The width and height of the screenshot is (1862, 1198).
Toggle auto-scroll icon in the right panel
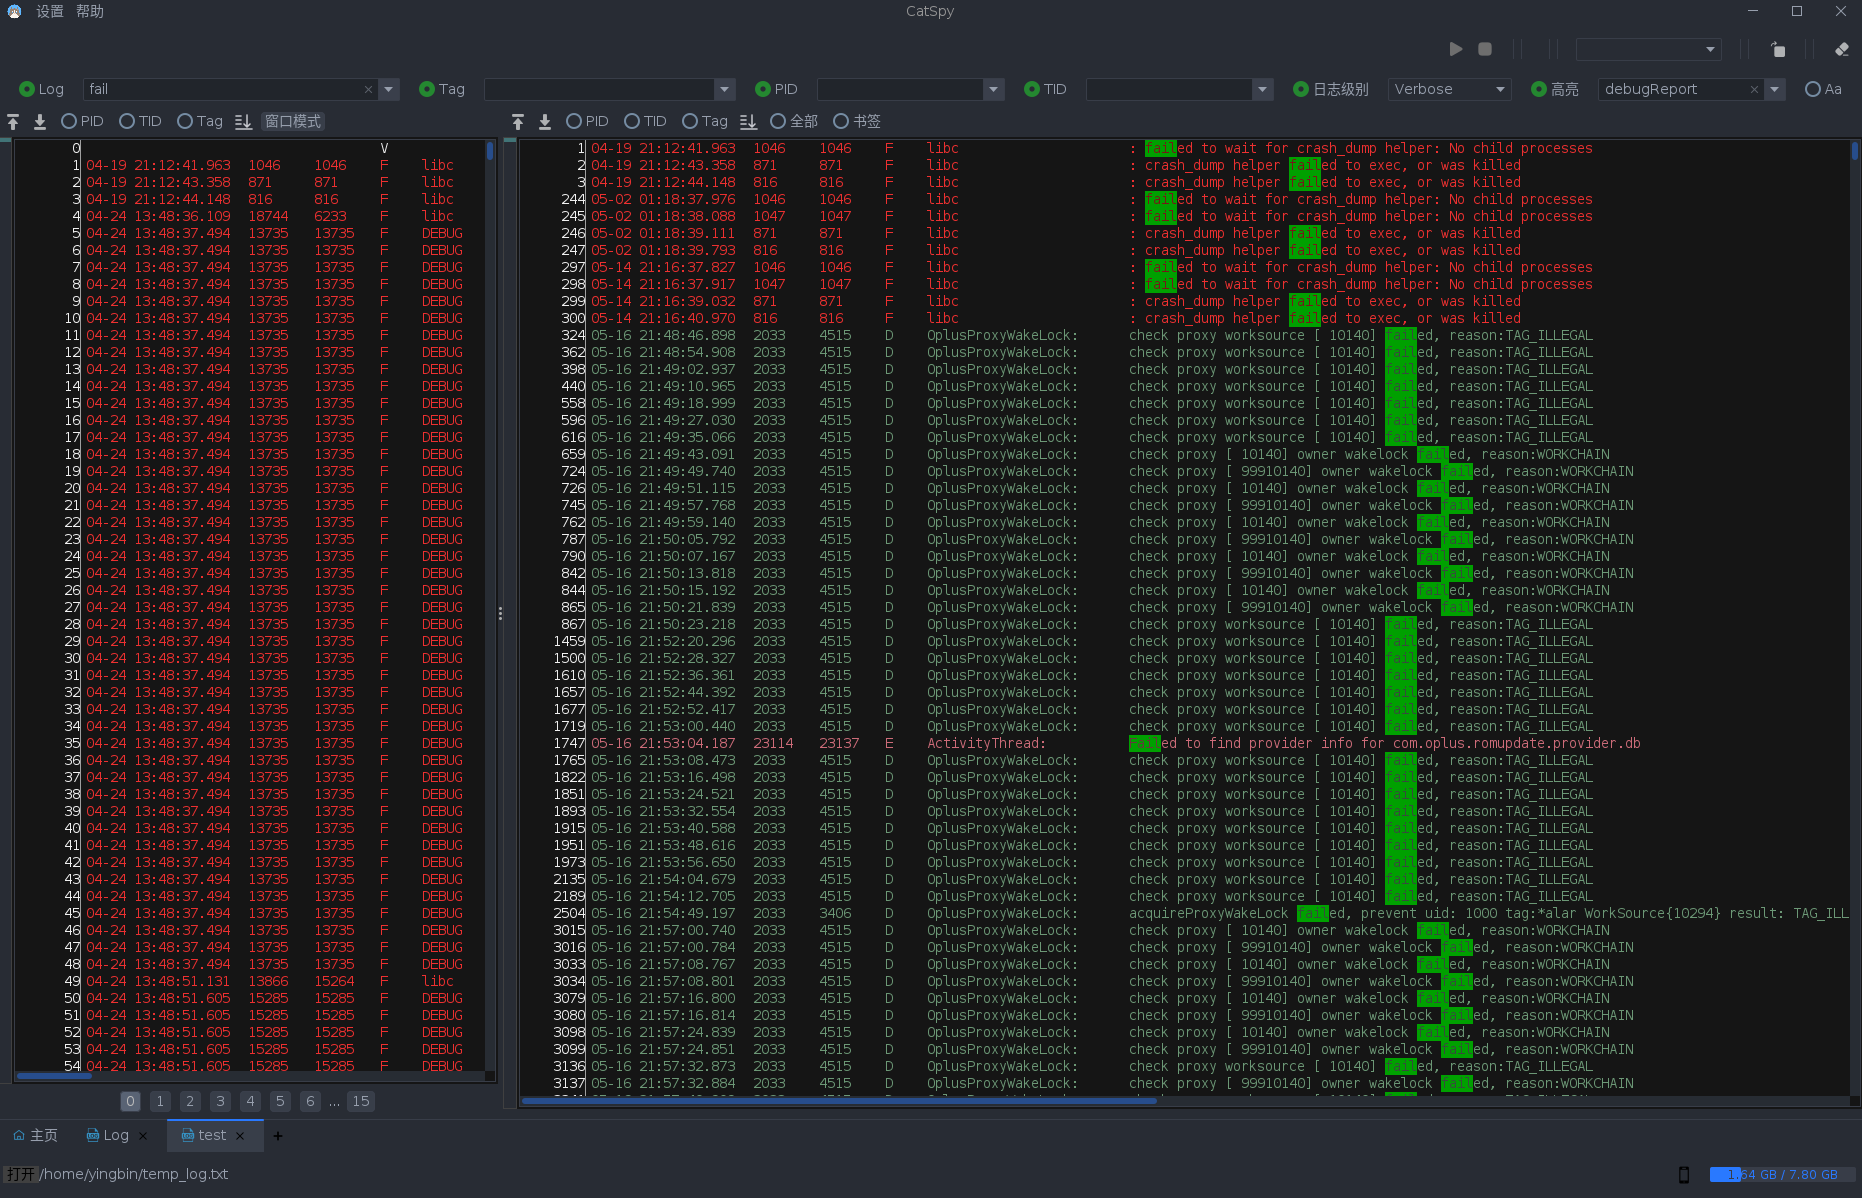coord(748,121)
